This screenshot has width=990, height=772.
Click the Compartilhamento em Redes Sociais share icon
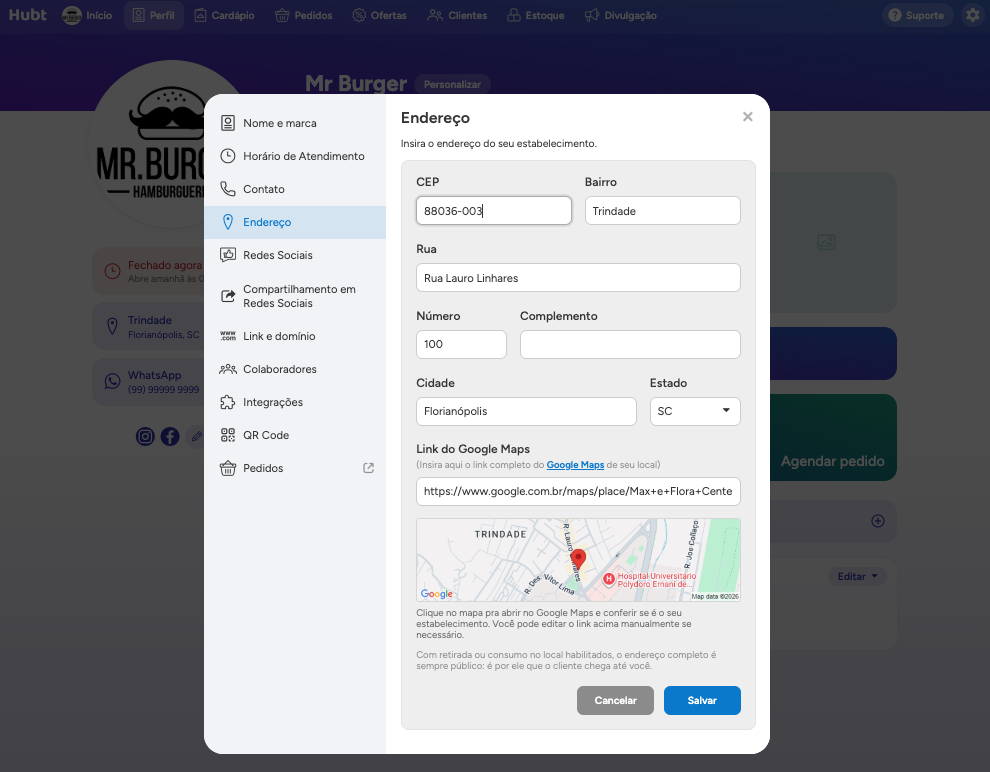[227, 296]
